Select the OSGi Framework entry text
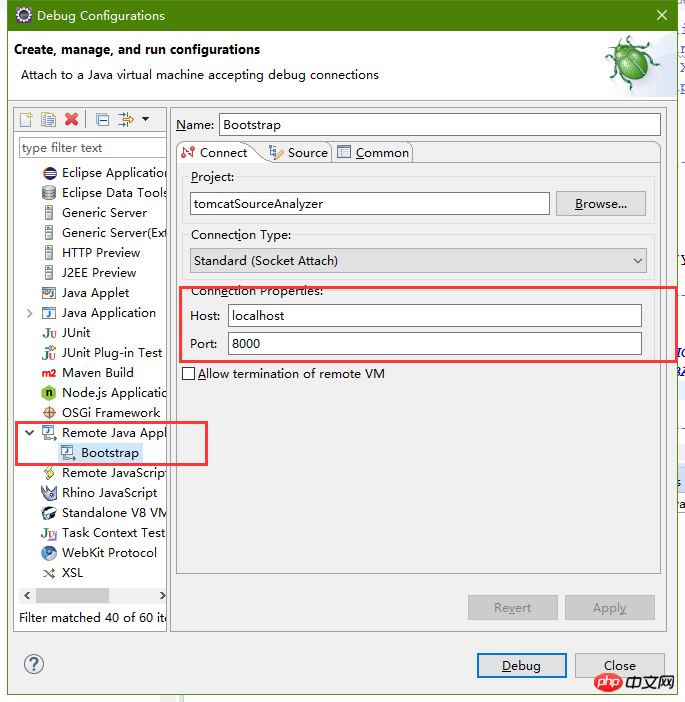 click(x=111, y=412)
